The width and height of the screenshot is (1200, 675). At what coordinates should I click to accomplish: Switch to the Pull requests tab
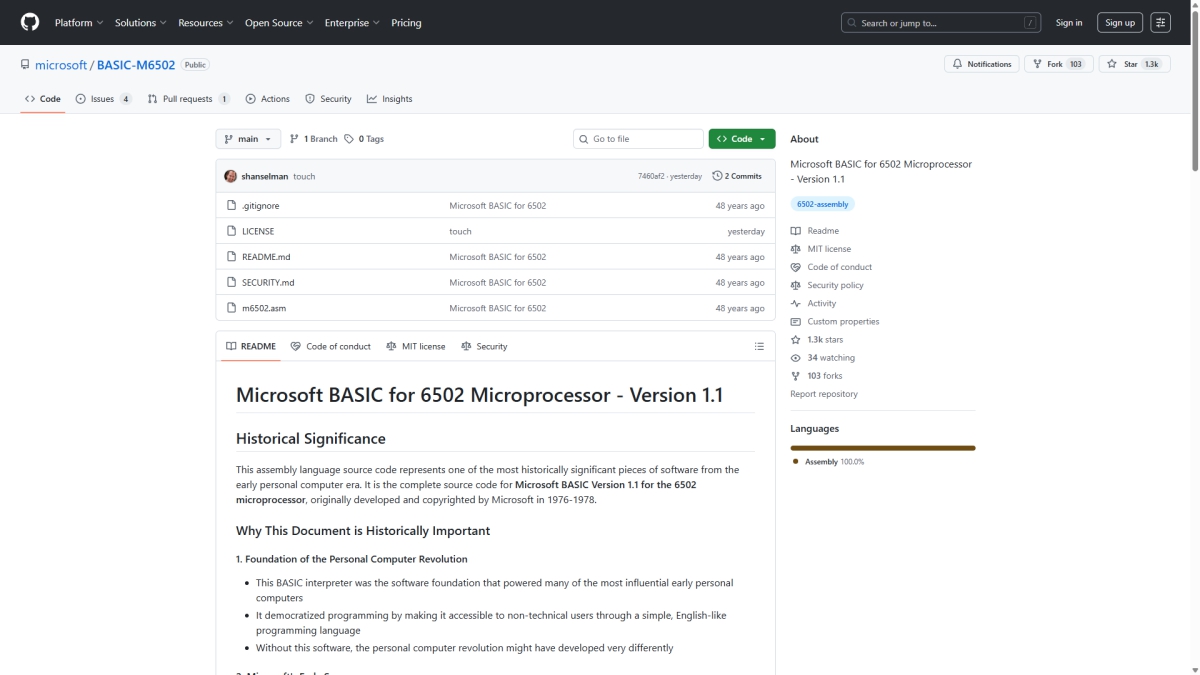(x=189, y=99)
